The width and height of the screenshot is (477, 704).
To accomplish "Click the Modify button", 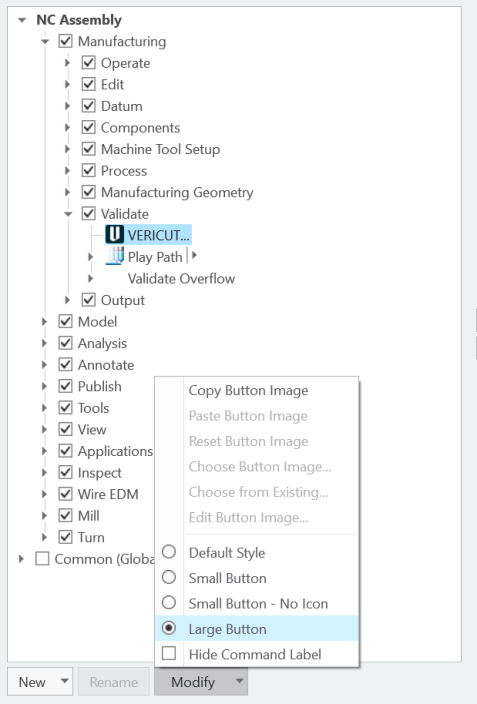I will click(193, 682).
